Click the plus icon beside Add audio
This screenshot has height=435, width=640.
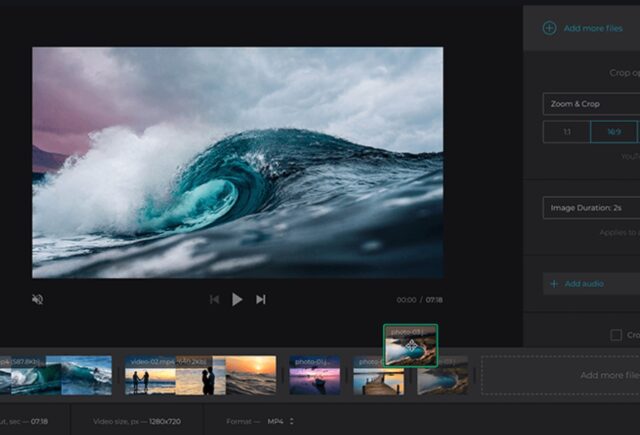(x=554, y=284)
